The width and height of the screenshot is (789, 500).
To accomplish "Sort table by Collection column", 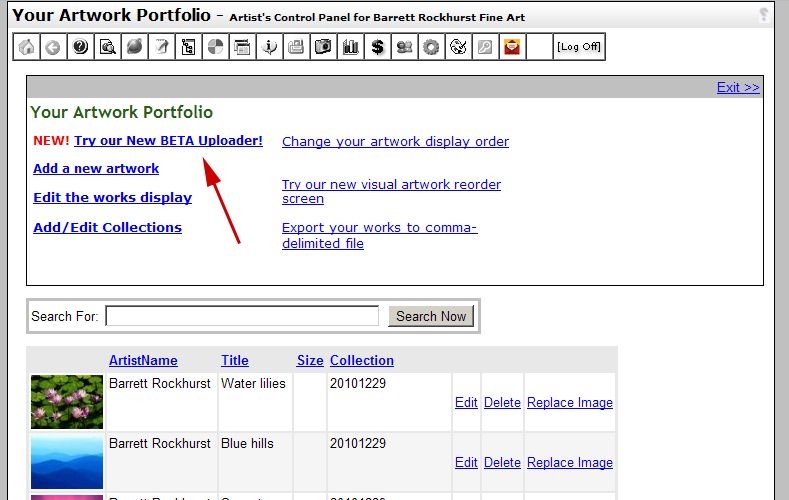I will 362,360.
